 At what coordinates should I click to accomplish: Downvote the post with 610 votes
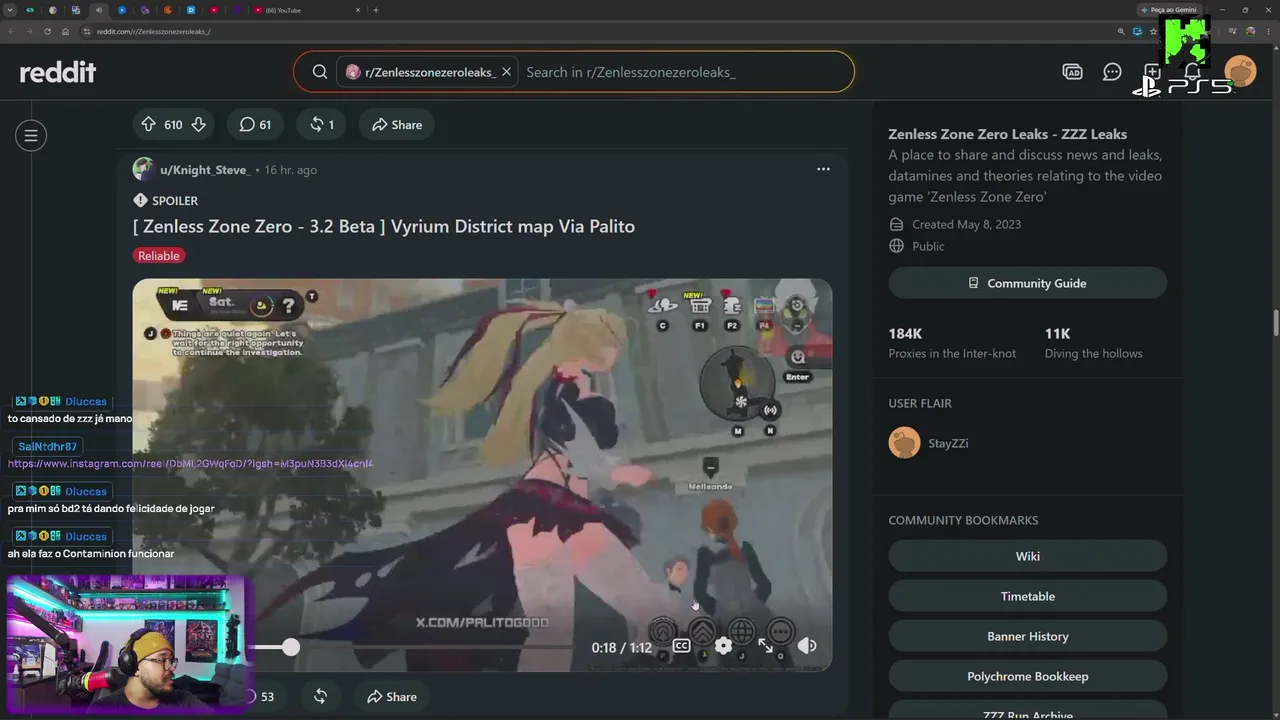[198, 125]
